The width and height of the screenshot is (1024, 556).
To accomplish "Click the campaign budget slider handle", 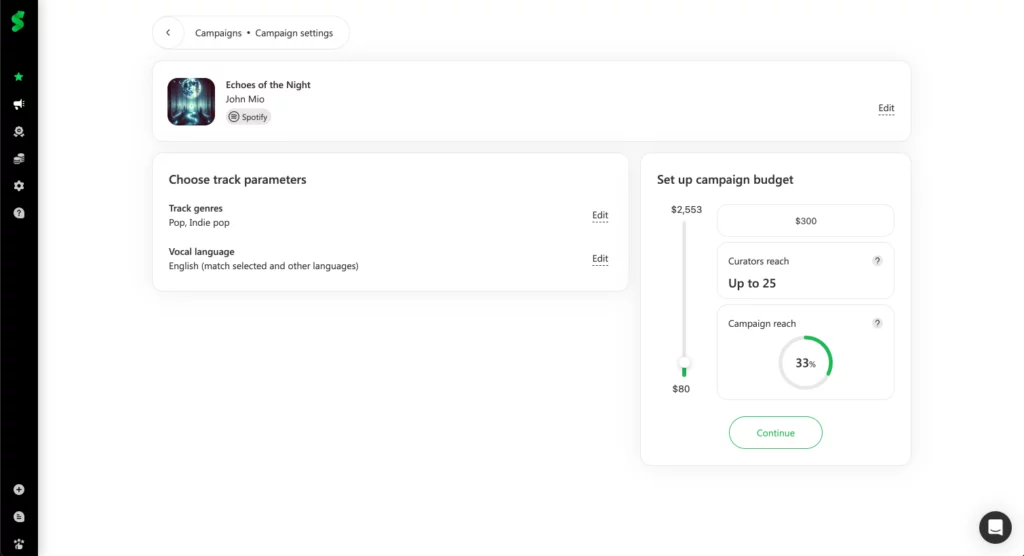I will click(x=684, y=362).
